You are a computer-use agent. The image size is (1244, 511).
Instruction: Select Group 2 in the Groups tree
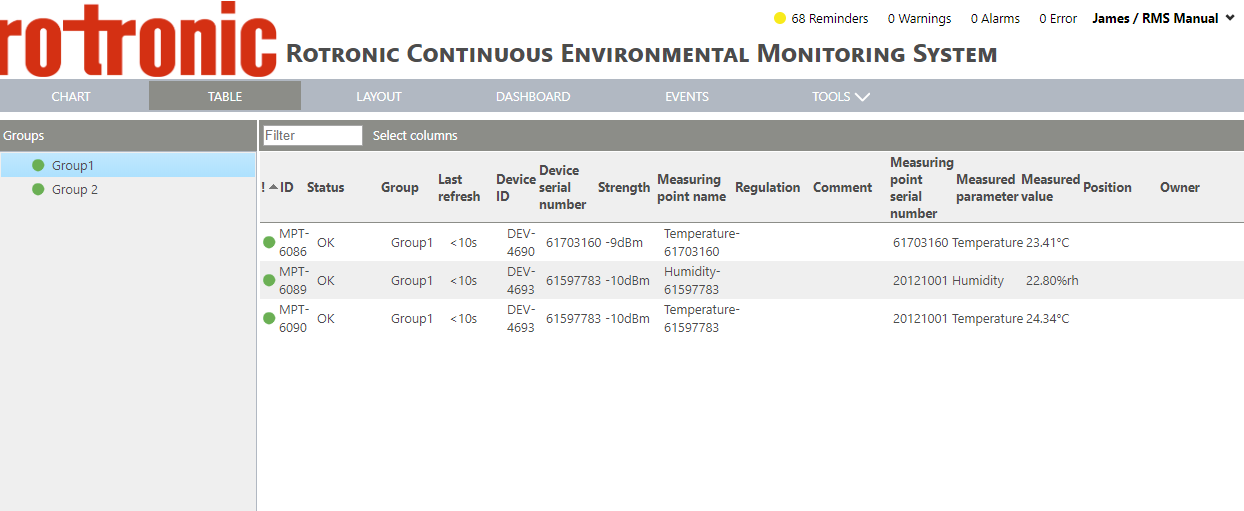pyautogui.click(x=75, y=189)
